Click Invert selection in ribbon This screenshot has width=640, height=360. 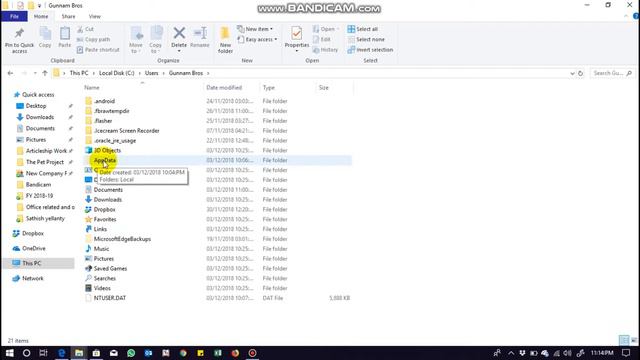(370, 49)
